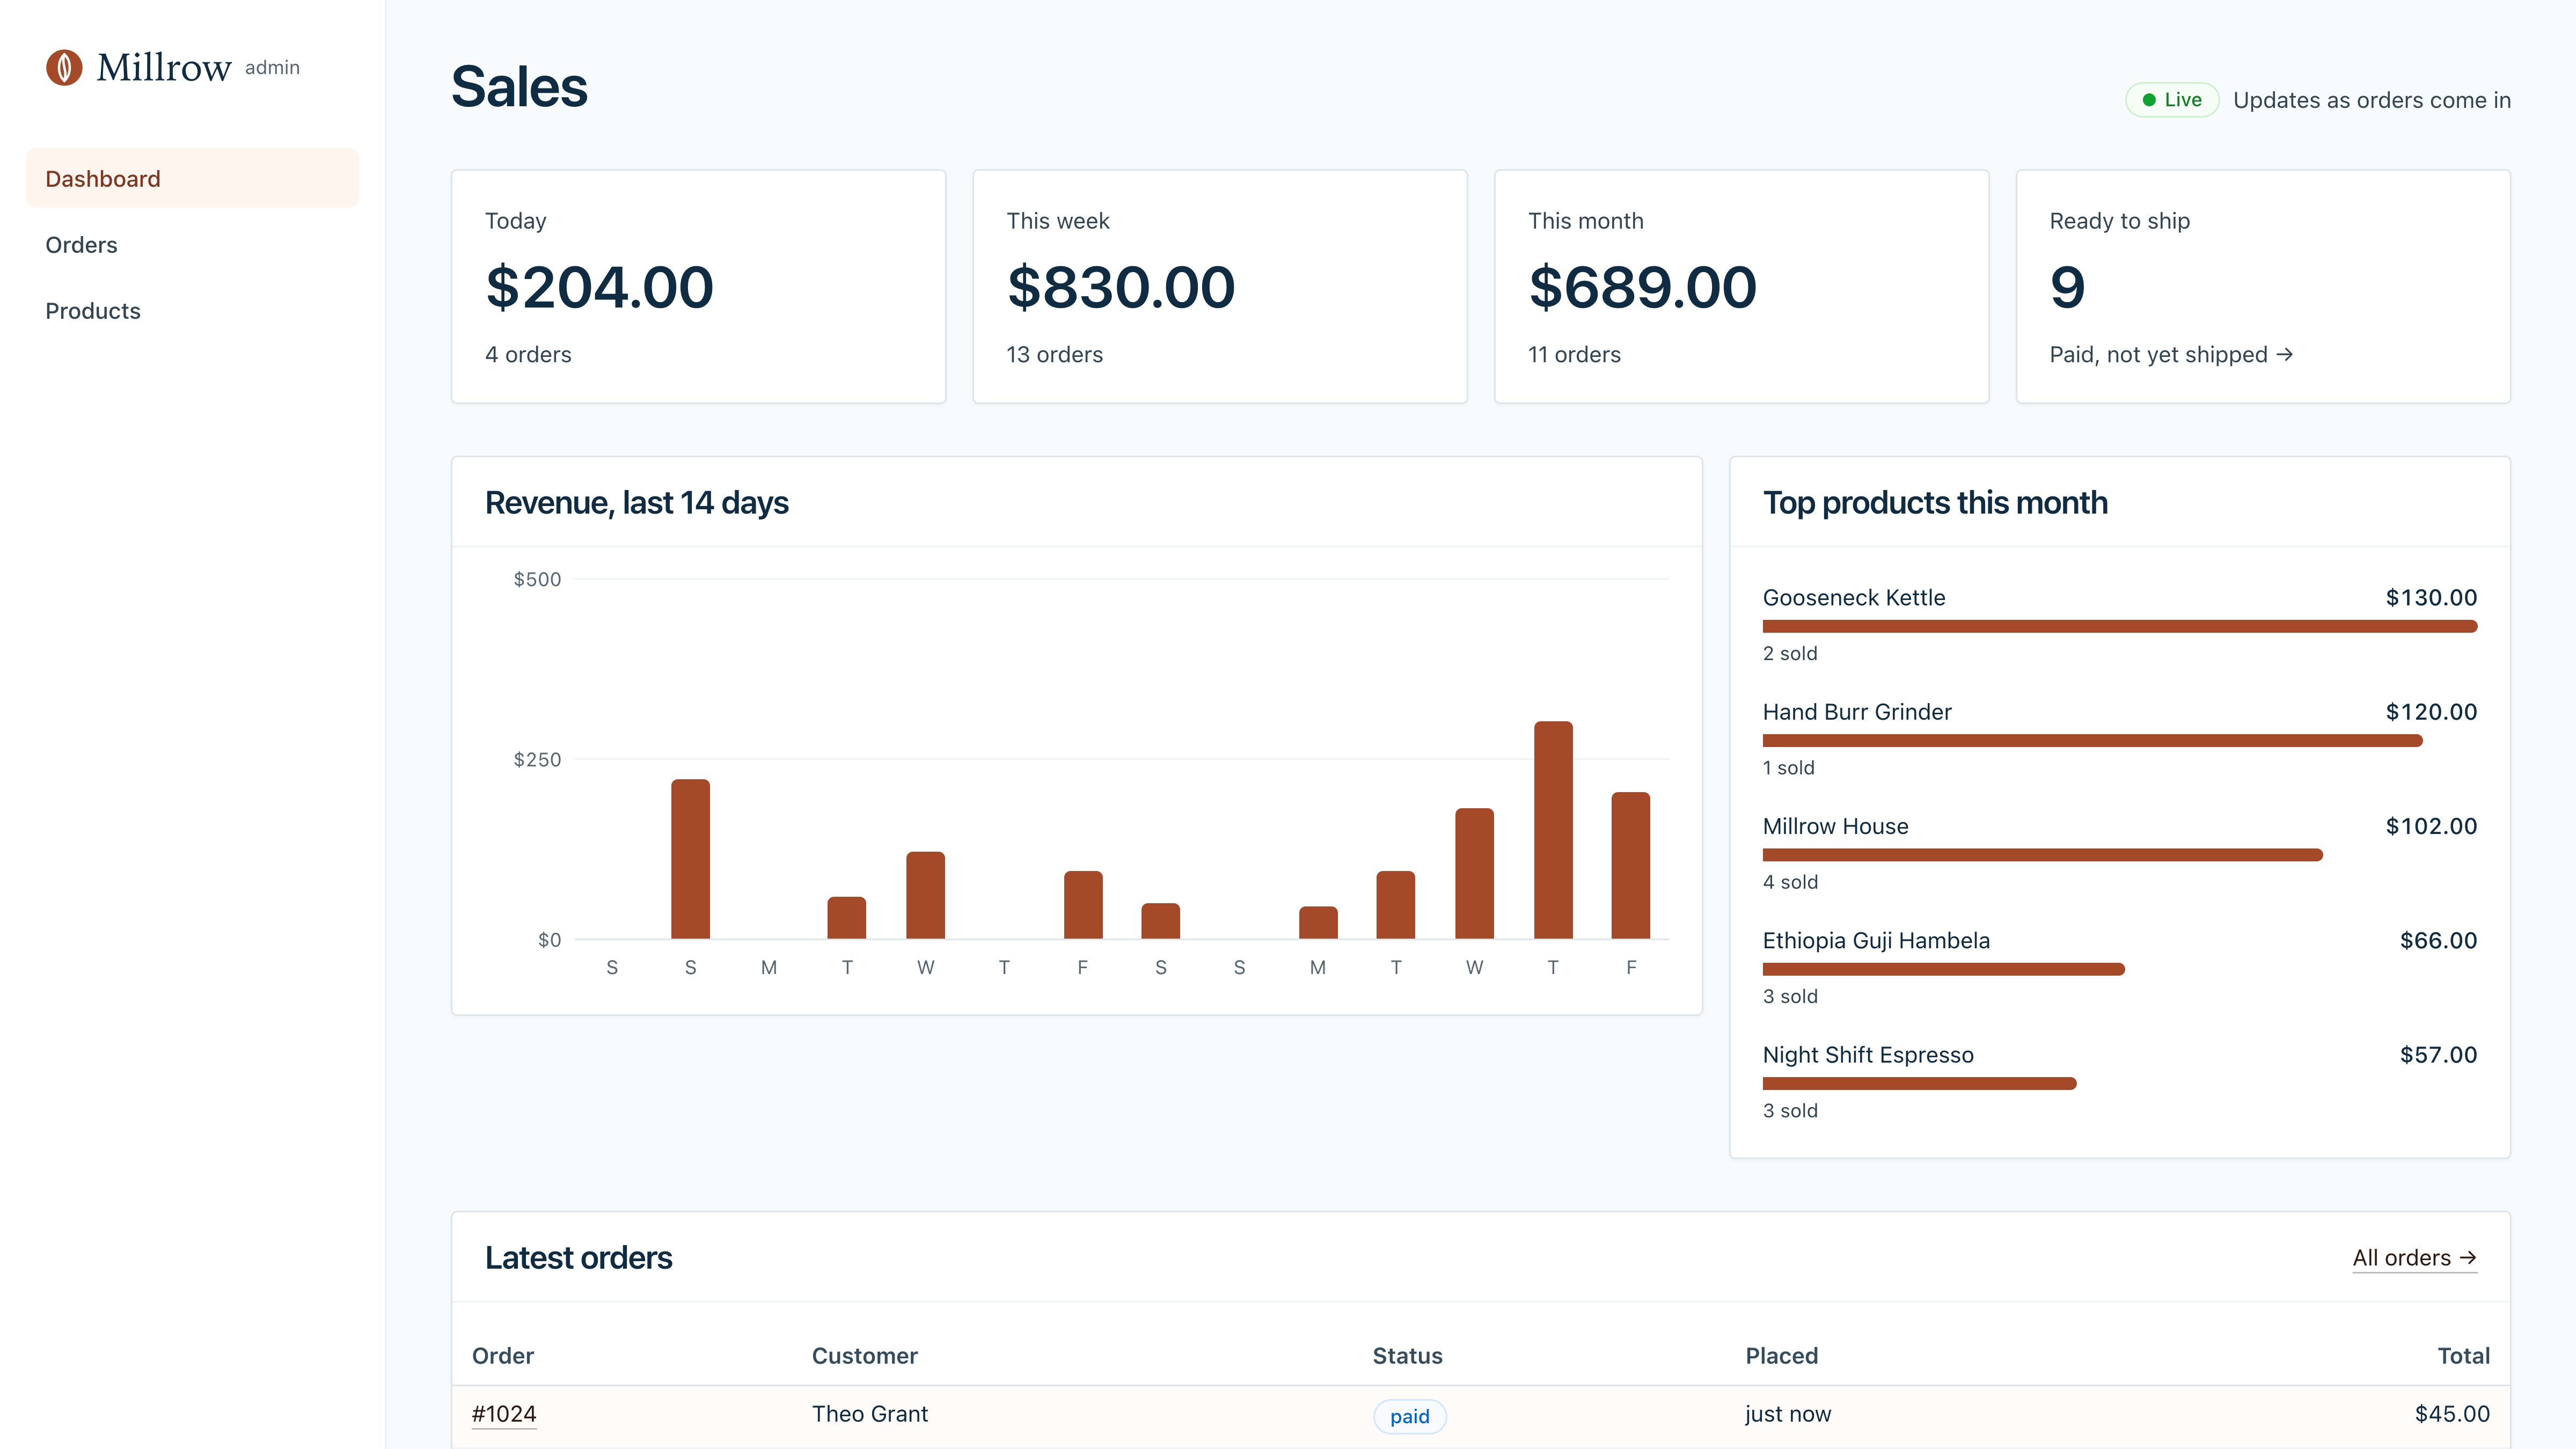Click the Customer column header
The width and height of the screenshot is (2576, 1449).
tap(864, 1356)
